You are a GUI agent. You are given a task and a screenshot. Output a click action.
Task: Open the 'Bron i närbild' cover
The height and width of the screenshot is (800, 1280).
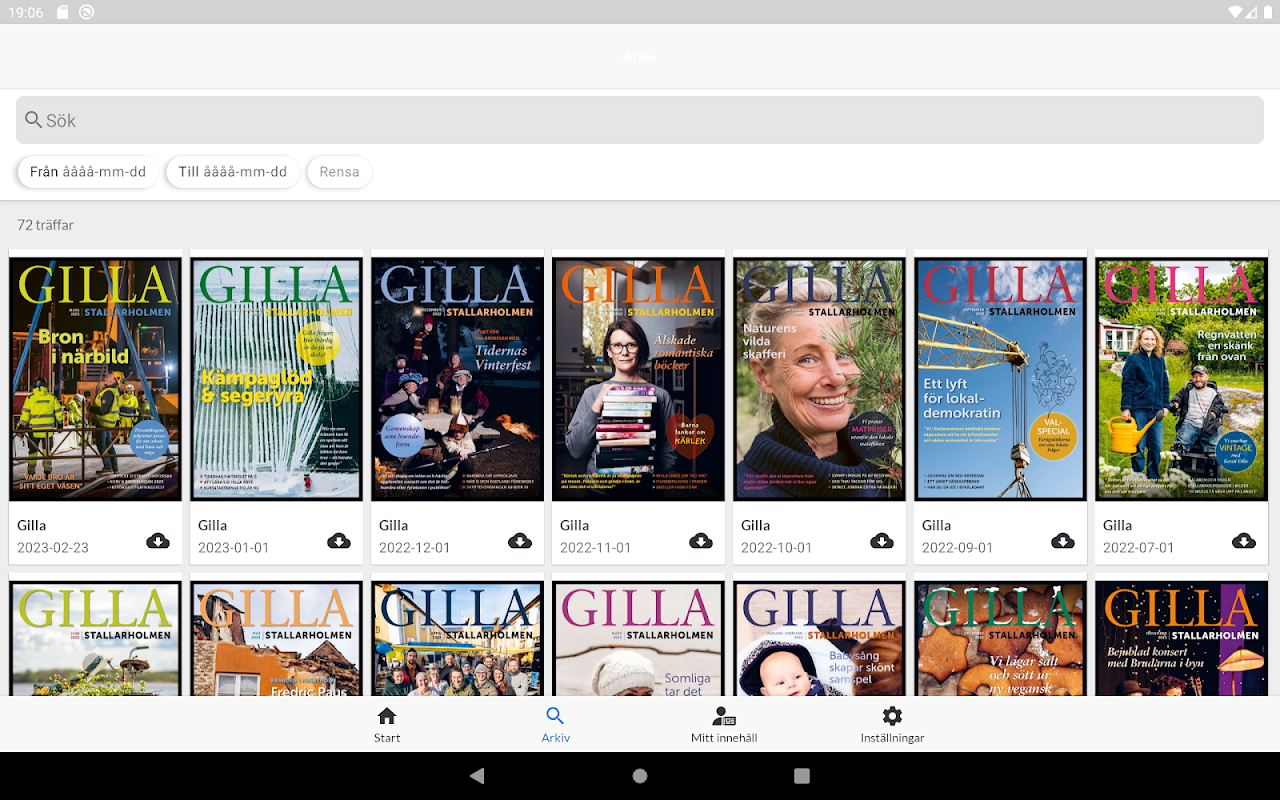[96, 379]
